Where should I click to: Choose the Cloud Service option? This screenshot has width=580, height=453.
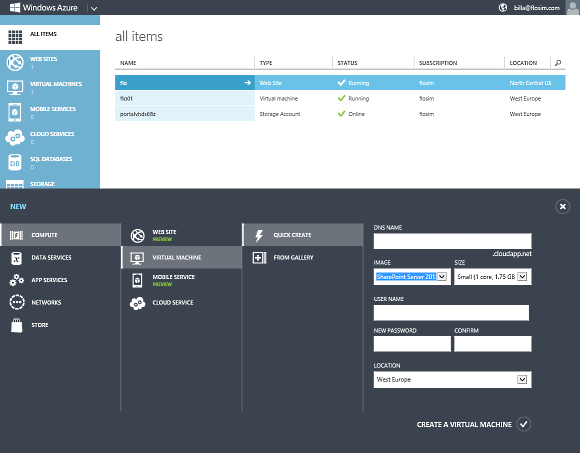(182, 302)
